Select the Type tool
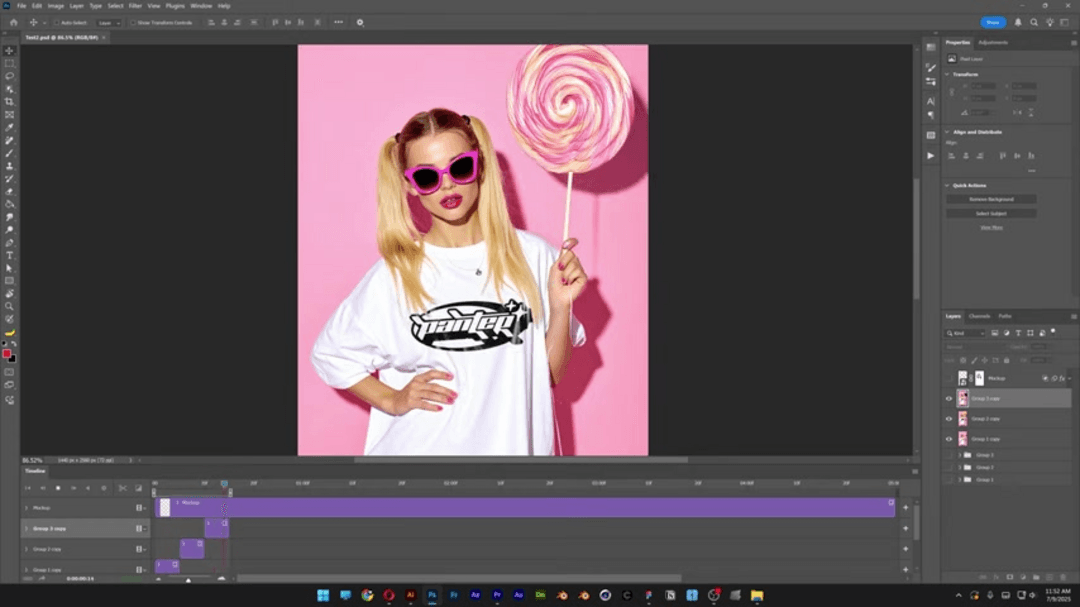 9,255
